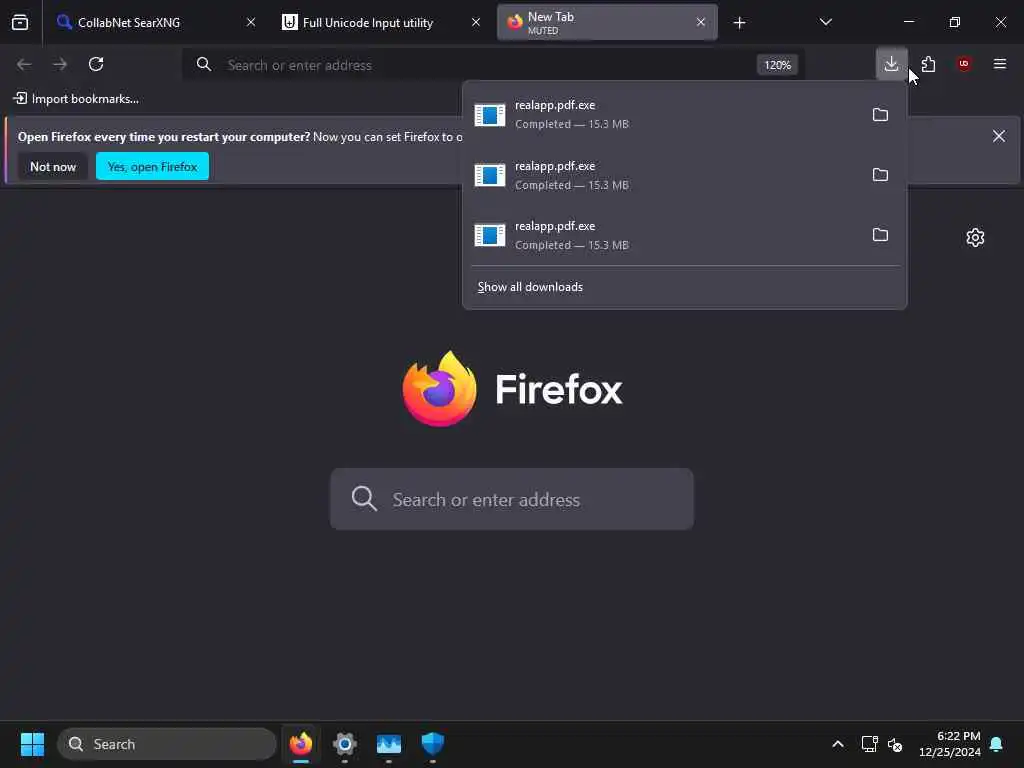Screen dimensions: 1024x768
Task: Reset the 120% zoom level badge
Action: [777, 65]
